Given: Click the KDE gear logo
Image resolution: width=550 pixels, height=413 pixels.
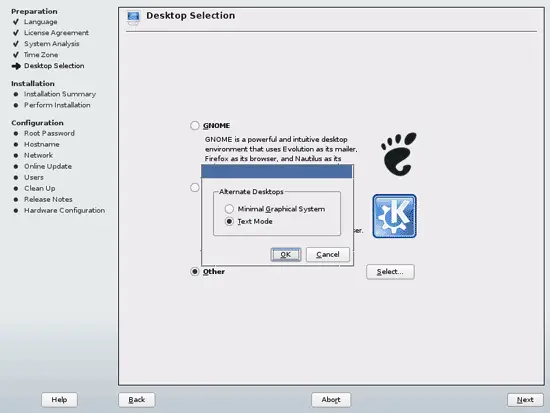Looking at the screenshot, I should 395,216.
